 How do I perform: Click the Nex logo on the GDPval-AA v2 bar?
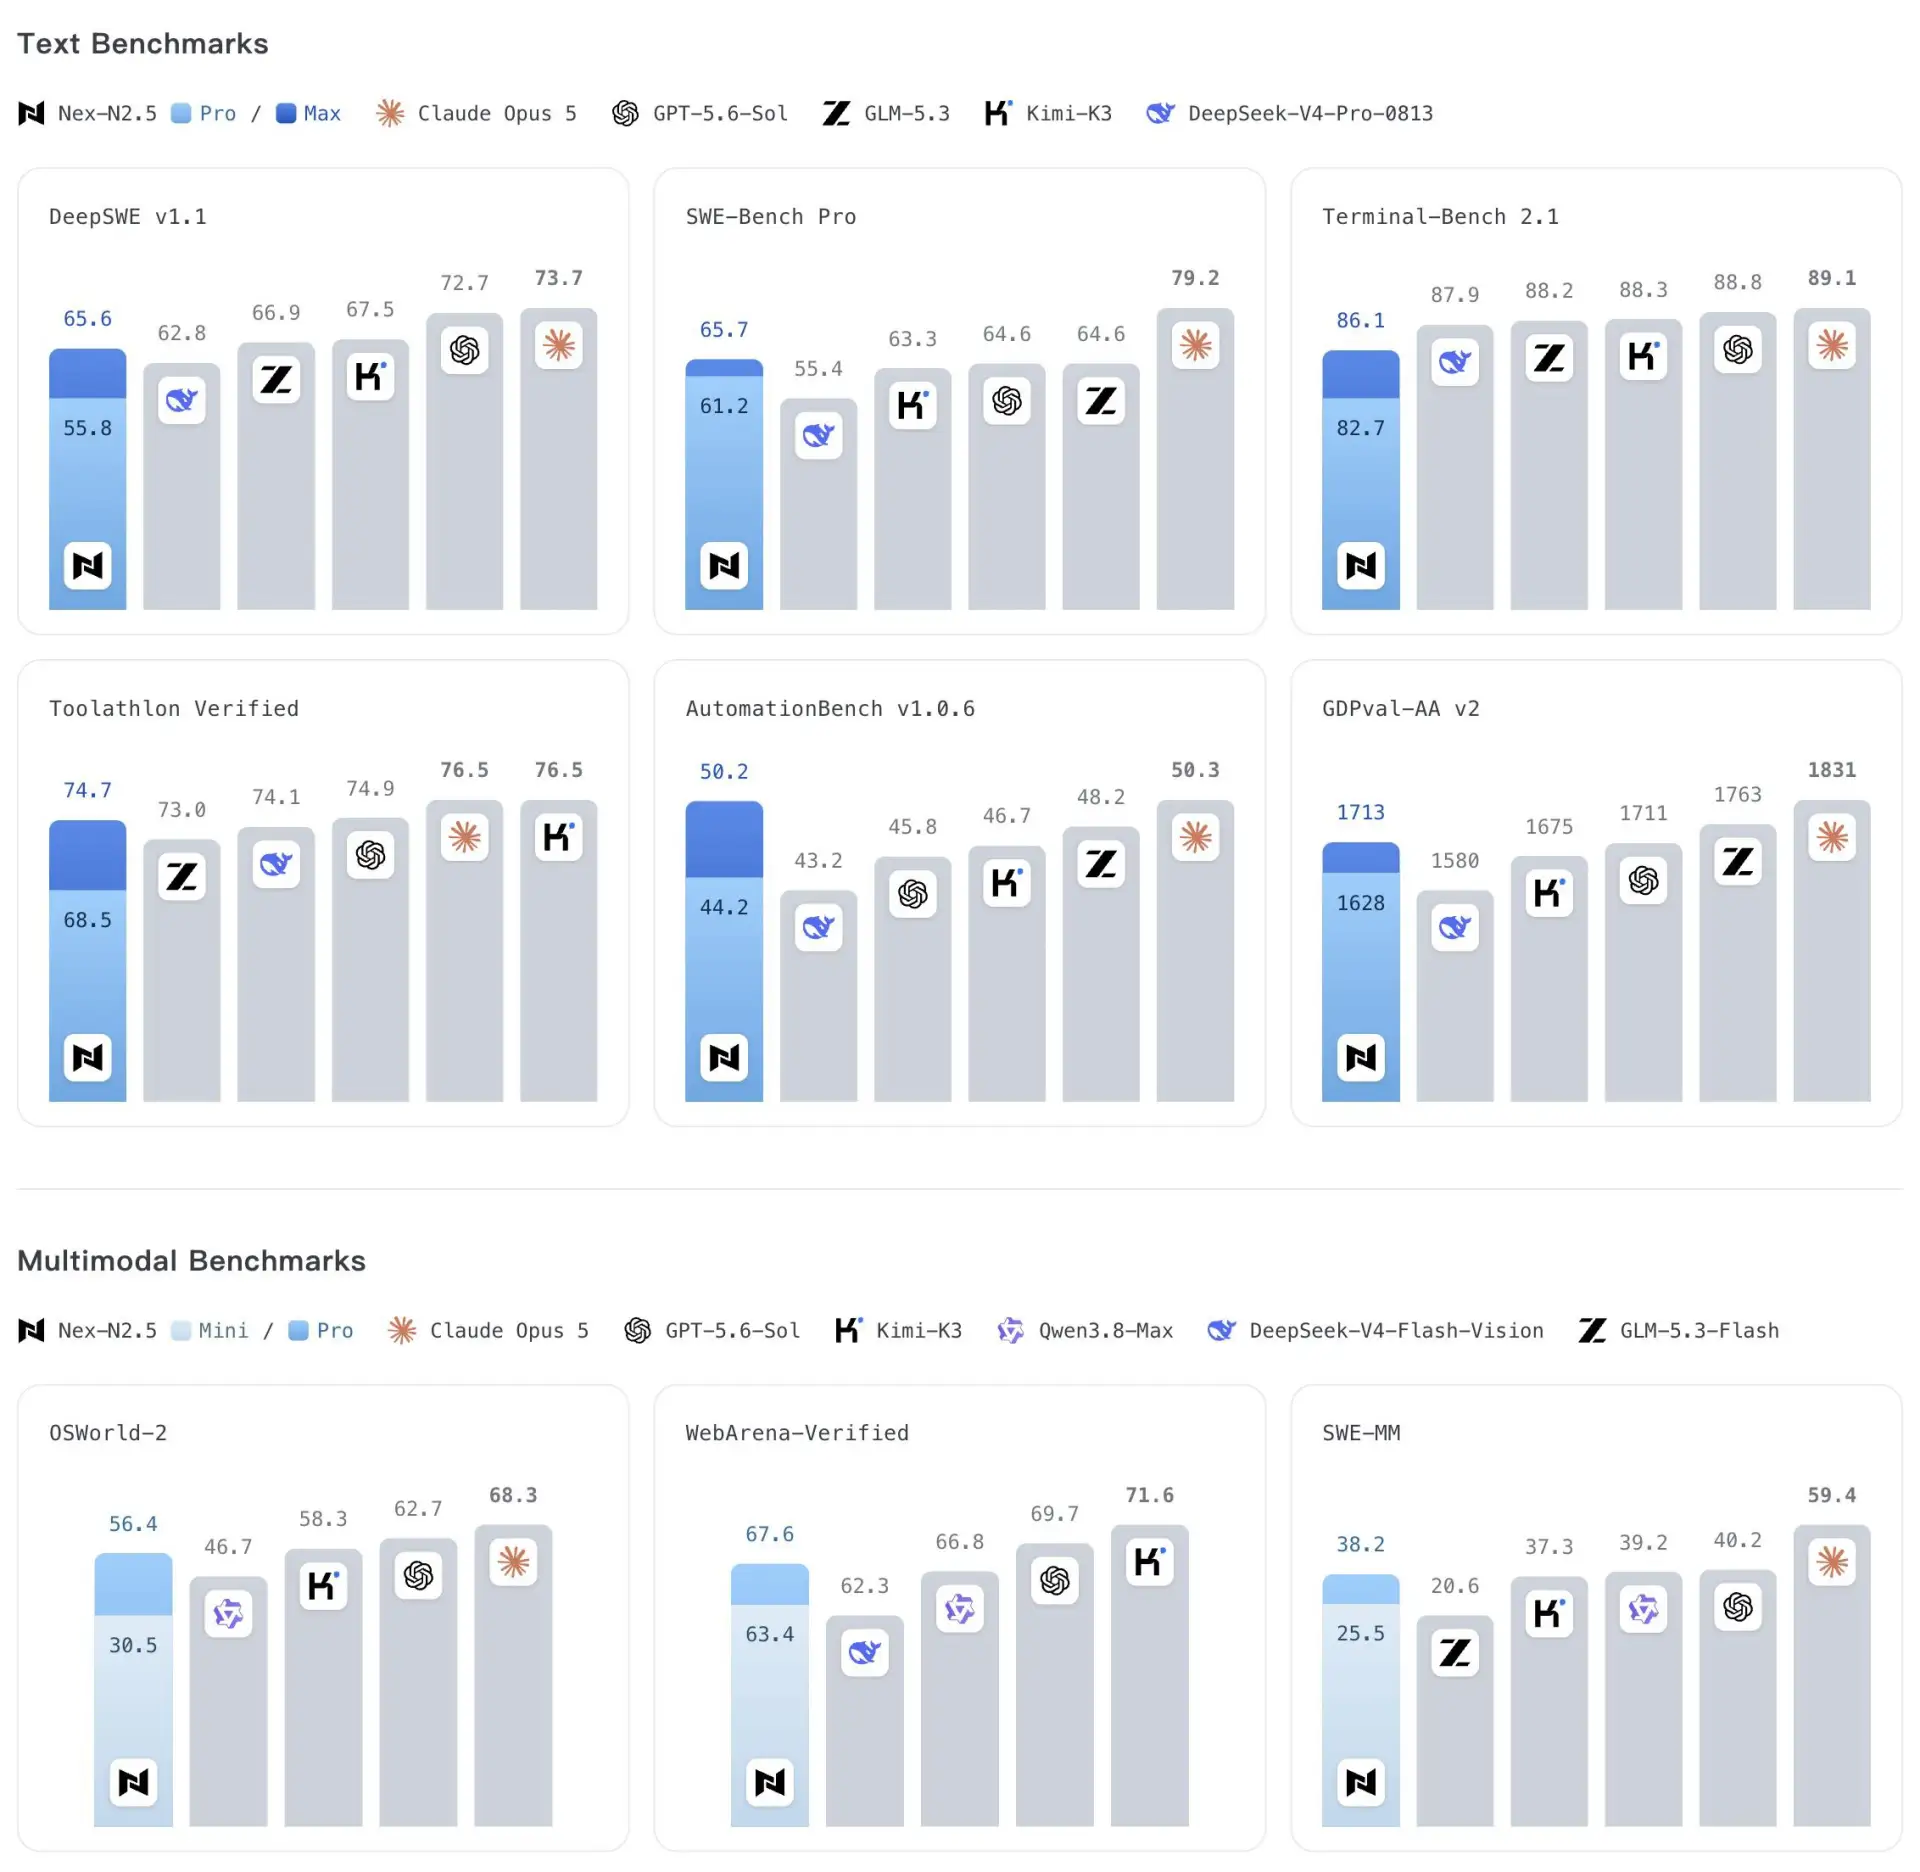click(1360, 1057)
